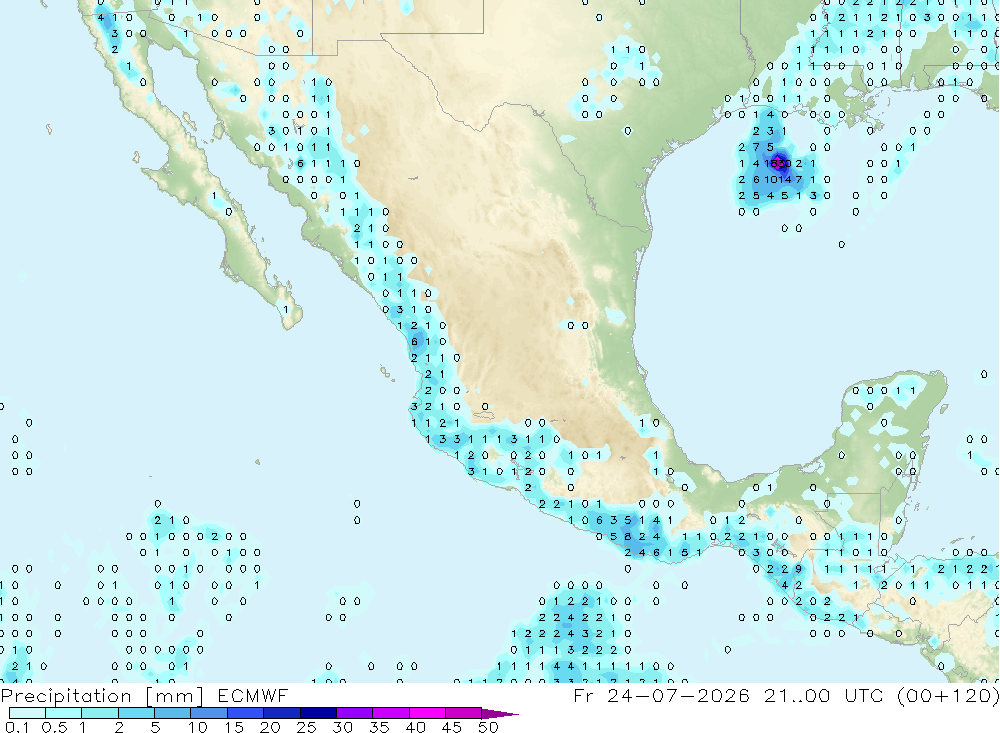Click legend value '30'
The image size is (1000, 733).
click(x=343, y=727)
